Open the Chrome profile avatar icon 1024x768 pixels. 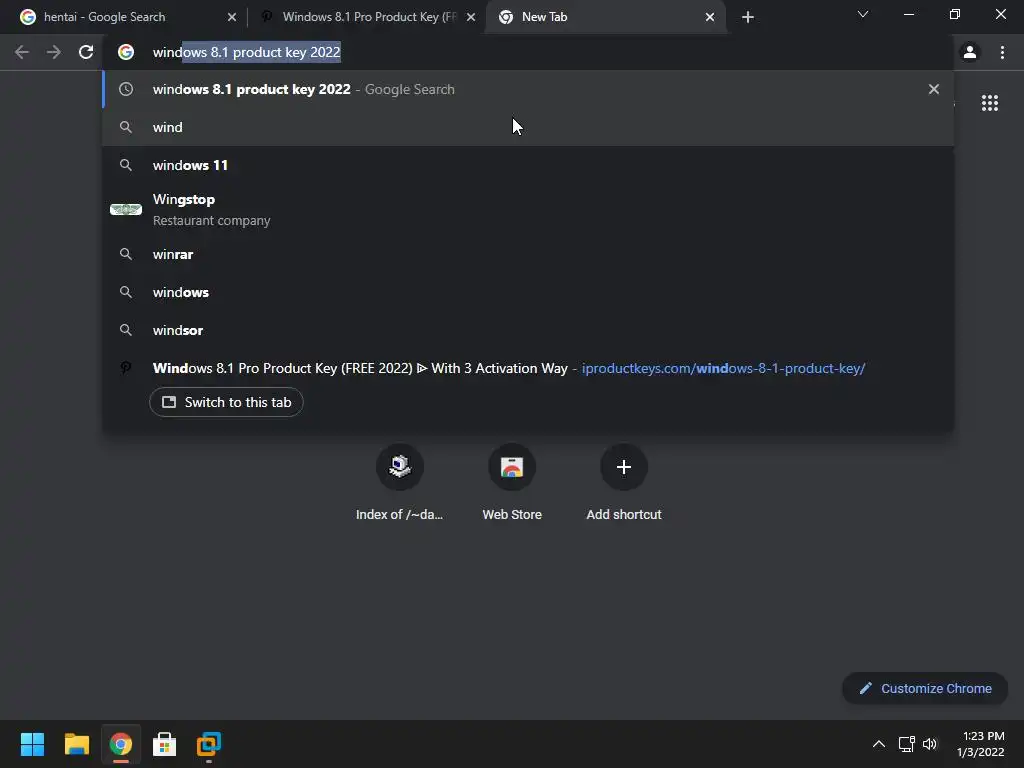[x=970, y=52]
